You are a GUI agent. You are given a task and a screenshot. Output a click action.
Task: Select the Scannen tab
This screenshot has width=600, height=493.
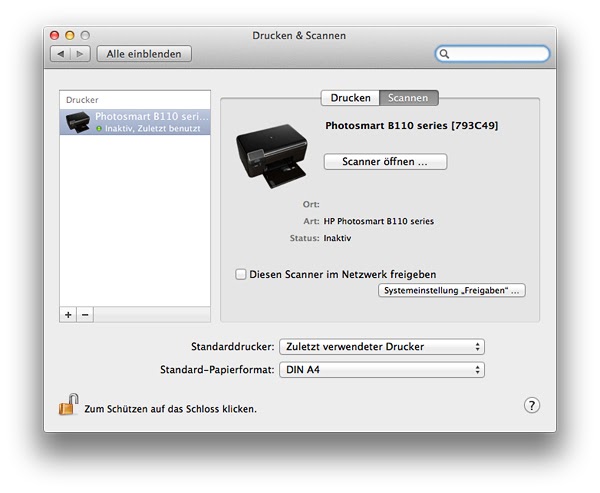[x=409, y=98]
